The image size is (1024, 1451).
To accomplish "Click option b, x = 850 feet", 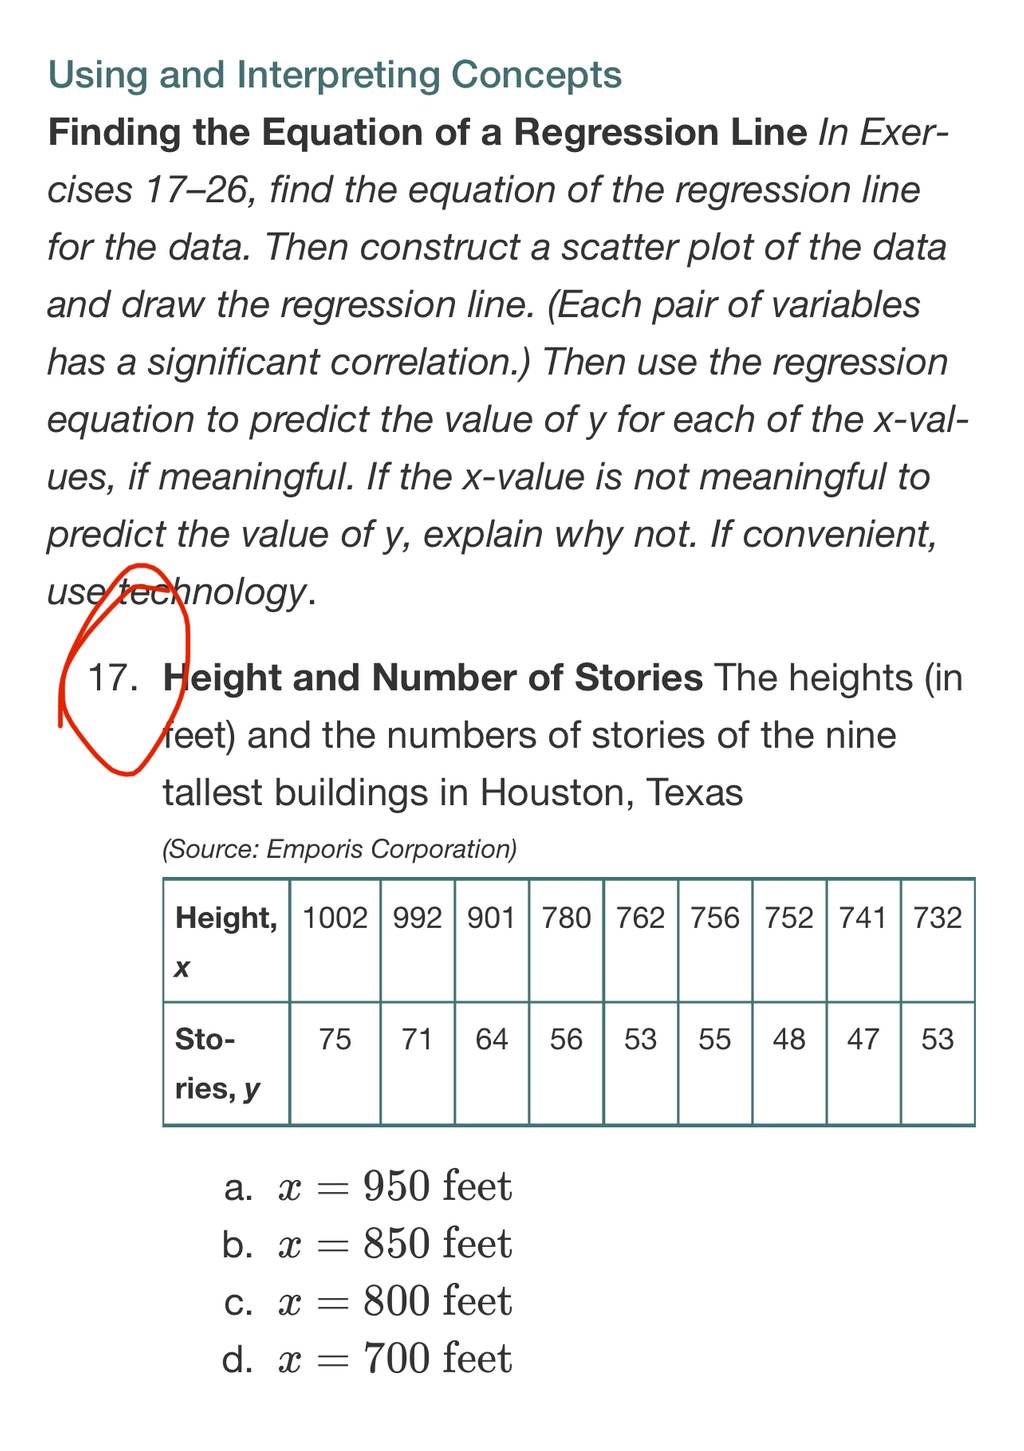I will click(x=368, y=1244).
